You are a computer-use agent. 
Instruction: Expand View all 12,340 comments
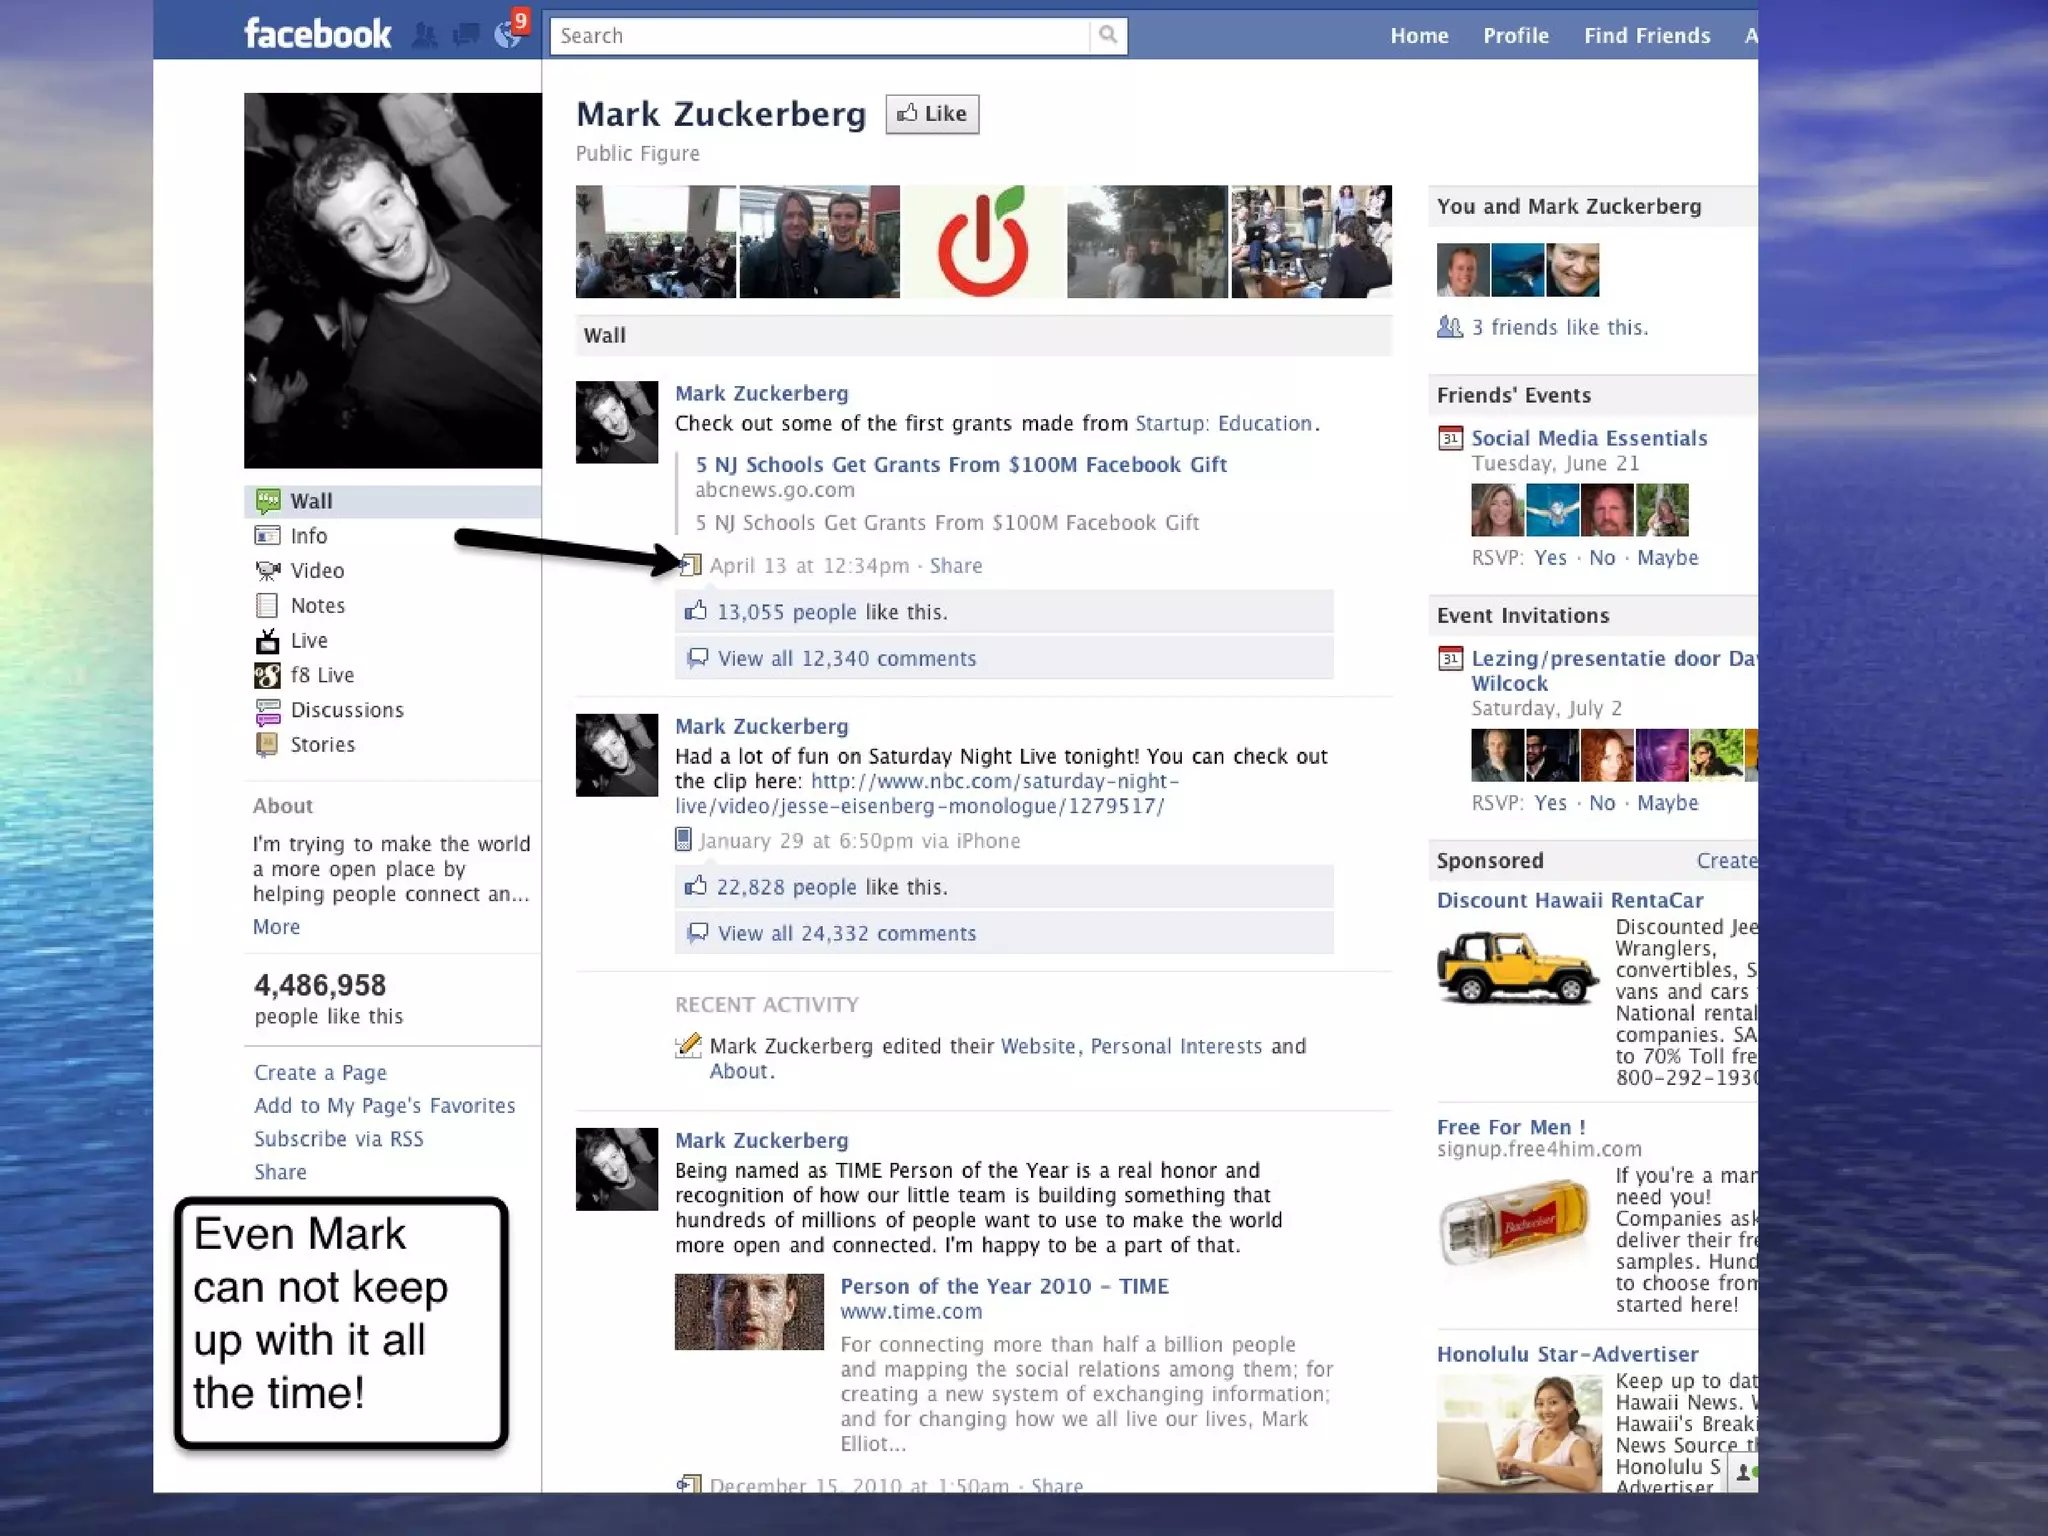pyautogui.click(x=846, y=659)
